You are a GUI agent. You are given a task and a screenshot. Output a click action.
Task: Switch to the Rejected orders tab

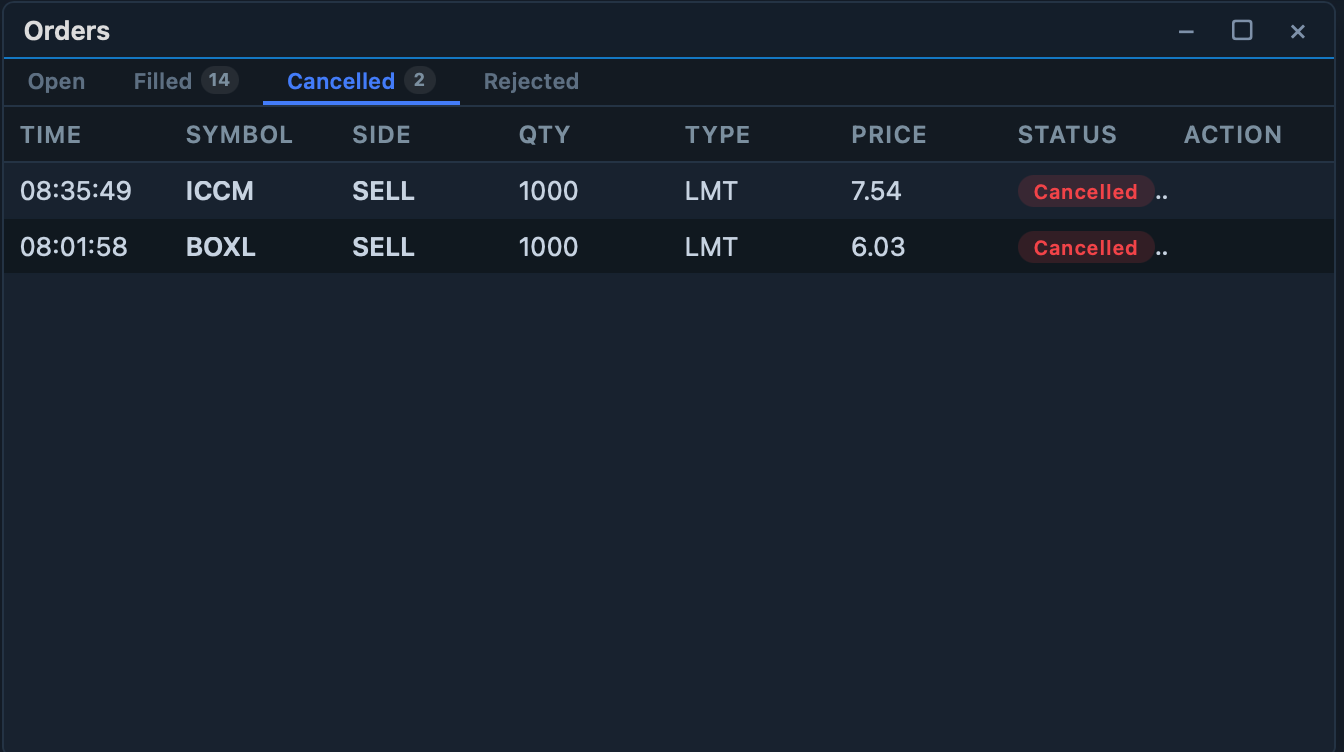(531, 81)
